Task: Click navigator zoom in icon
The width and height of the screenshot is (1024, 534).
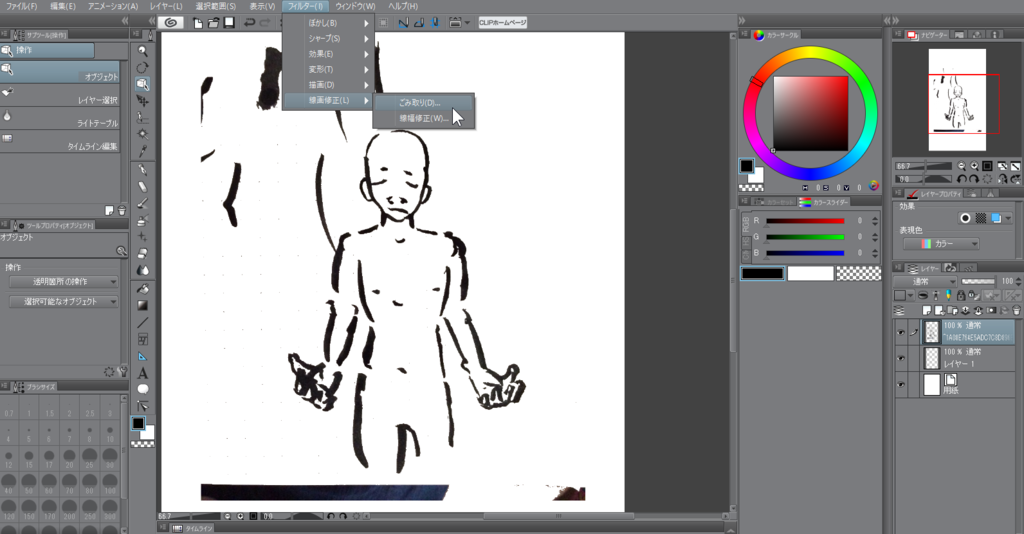Action: pyautogui.click(x=974, y=166)
